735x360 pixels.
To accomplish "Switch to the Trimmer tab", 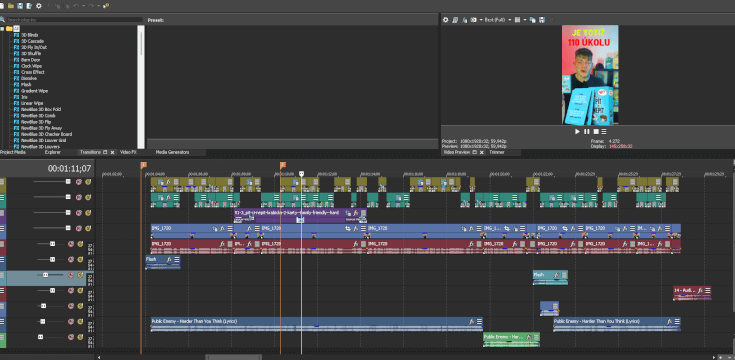I will [x=497, y=152].
